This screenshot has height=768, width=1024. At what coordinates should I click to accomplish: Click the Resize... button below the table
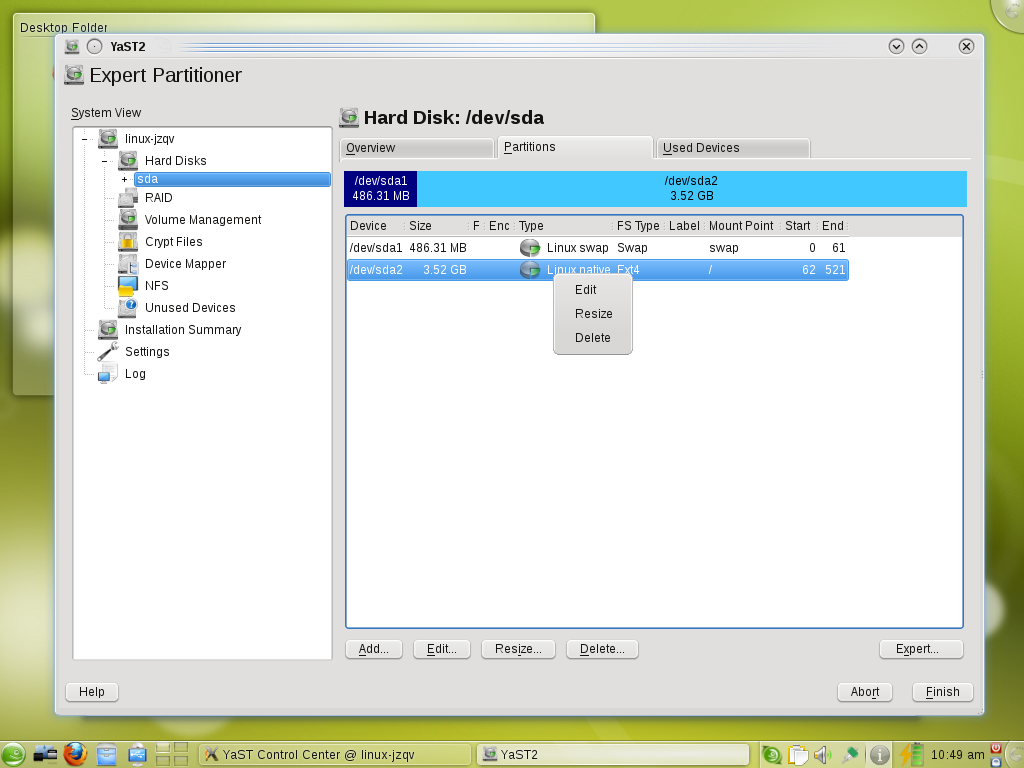pos(518,649)
